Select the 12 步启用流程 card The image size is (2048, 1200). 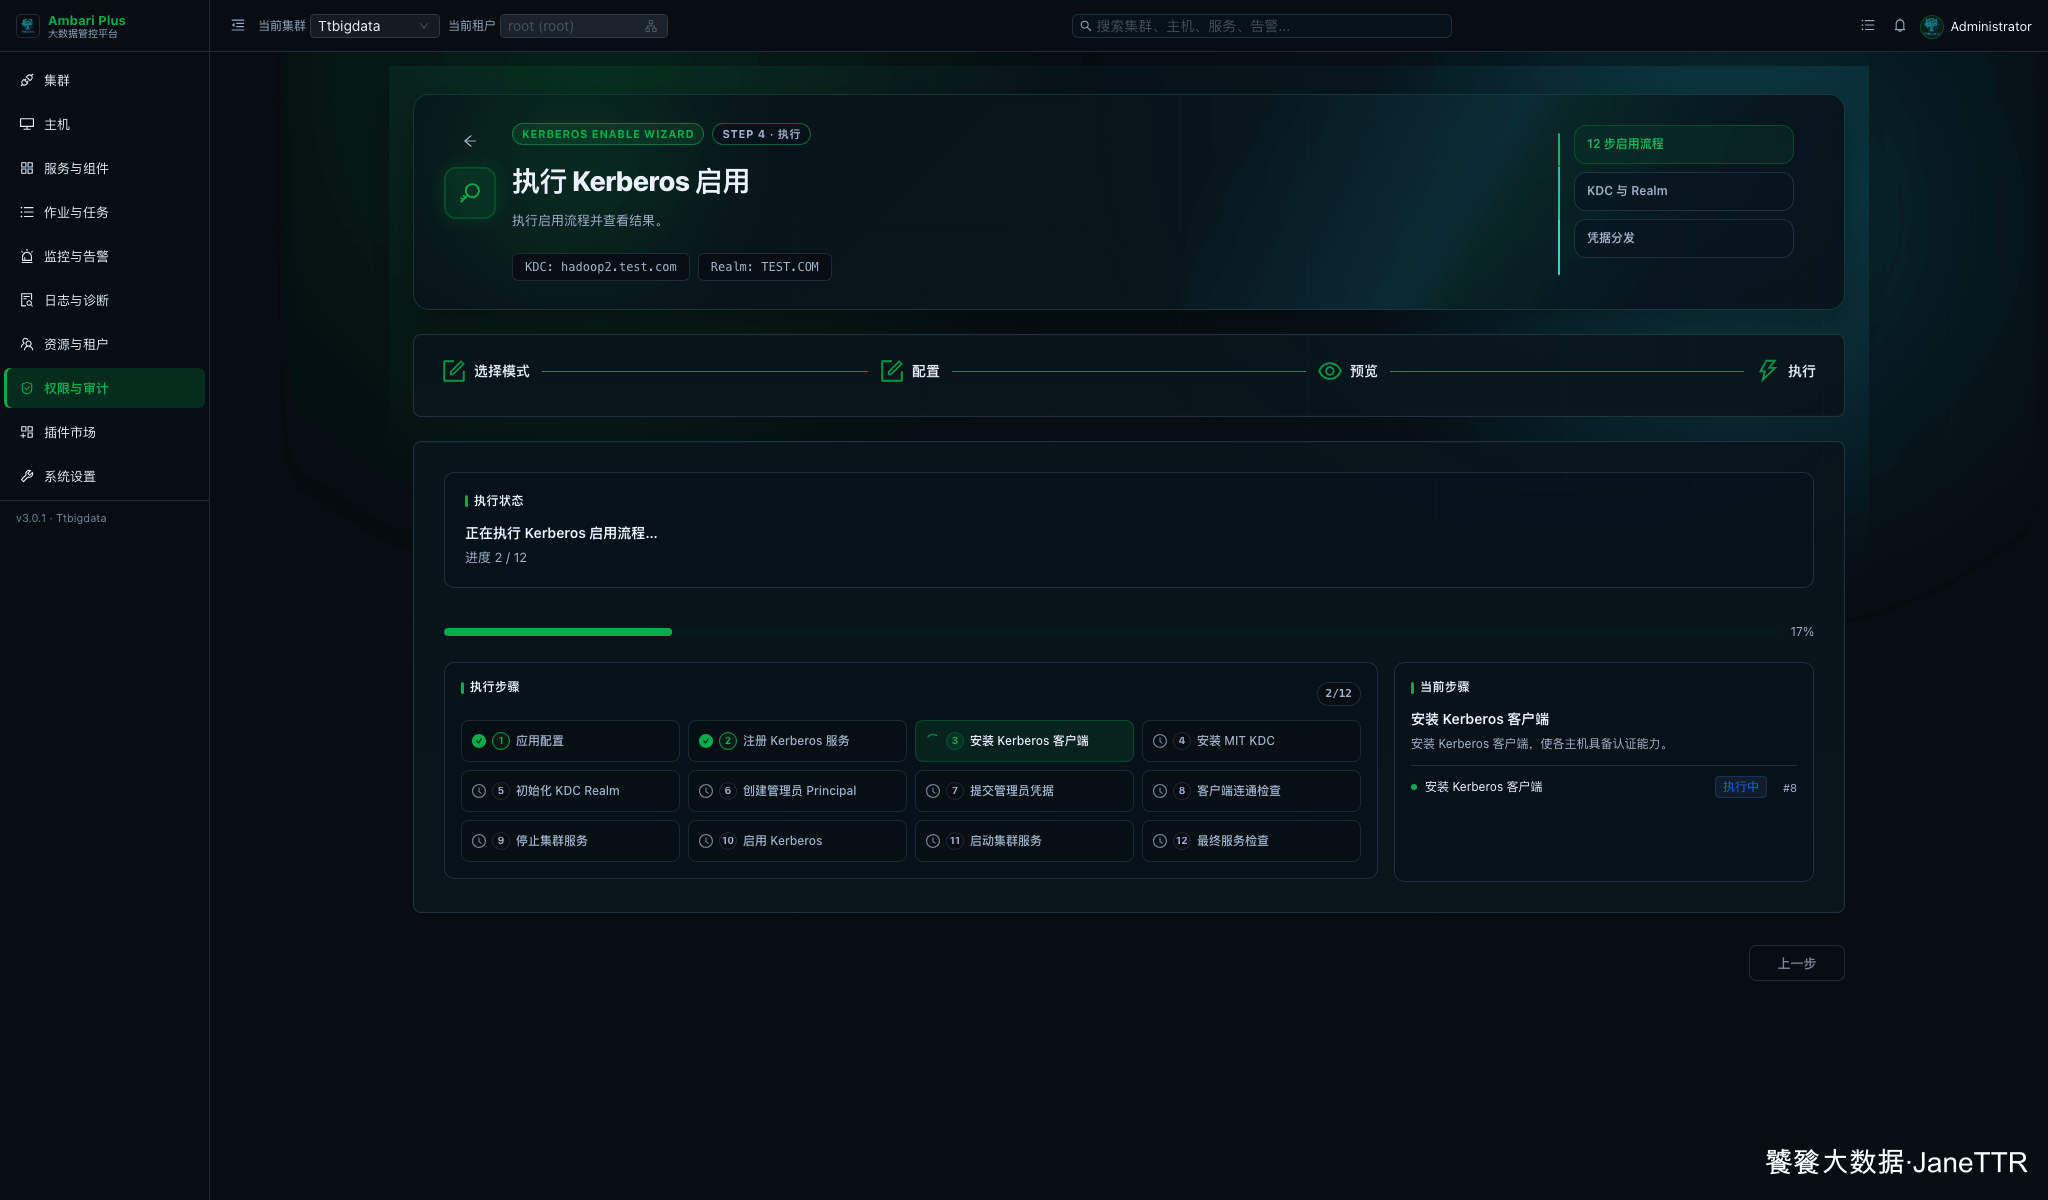tap(1684, 144)
